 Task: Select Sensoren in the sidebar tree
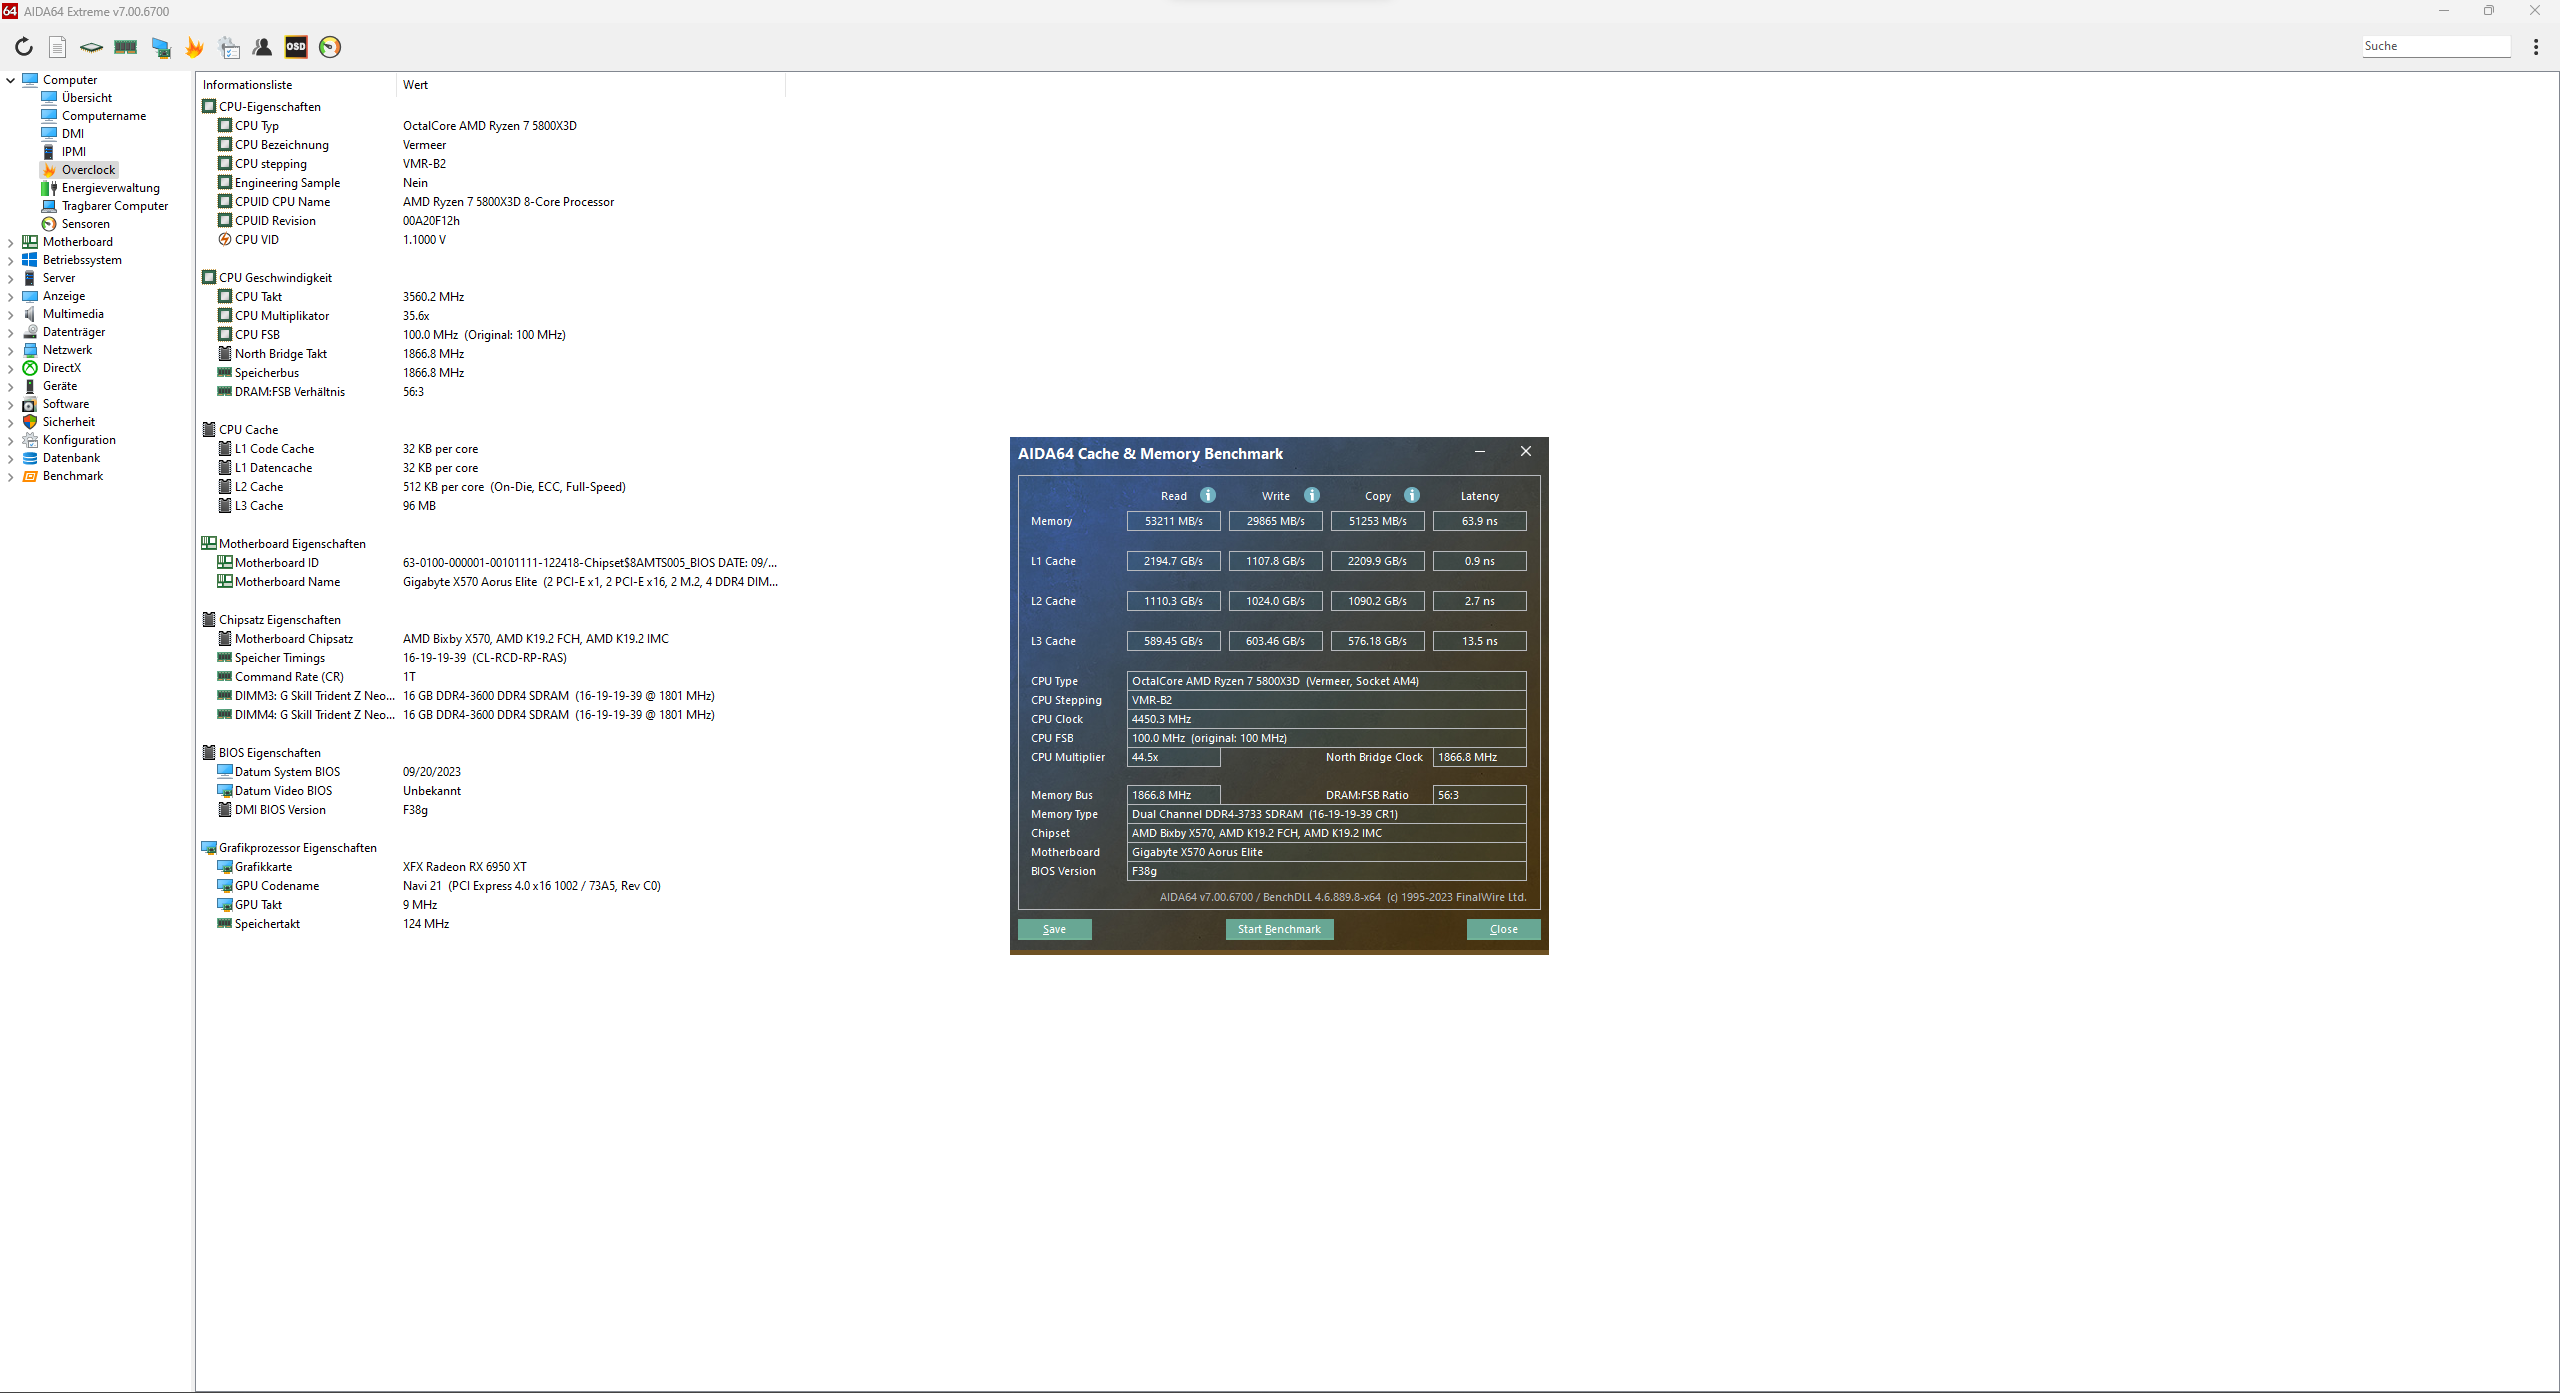click(85, 224)
